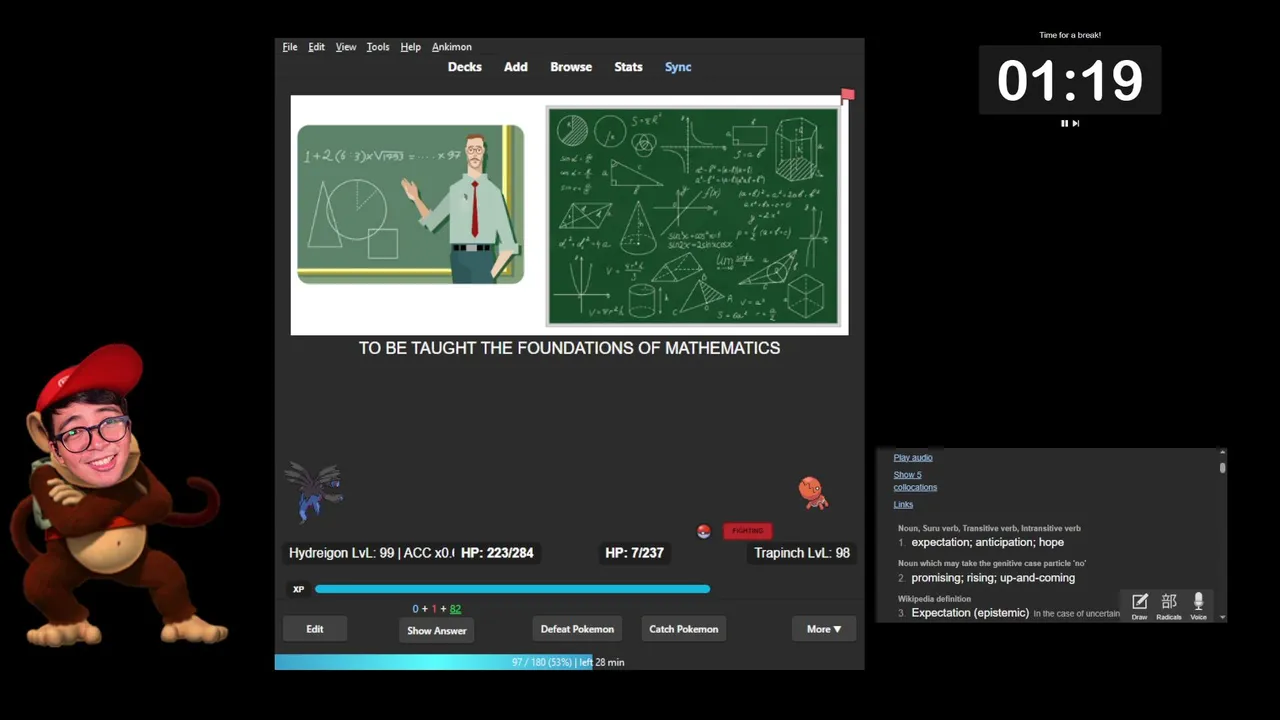Screen dimensions: 1280x720
Task: Open the Tools menu
Action: click(x=378, y=47)
